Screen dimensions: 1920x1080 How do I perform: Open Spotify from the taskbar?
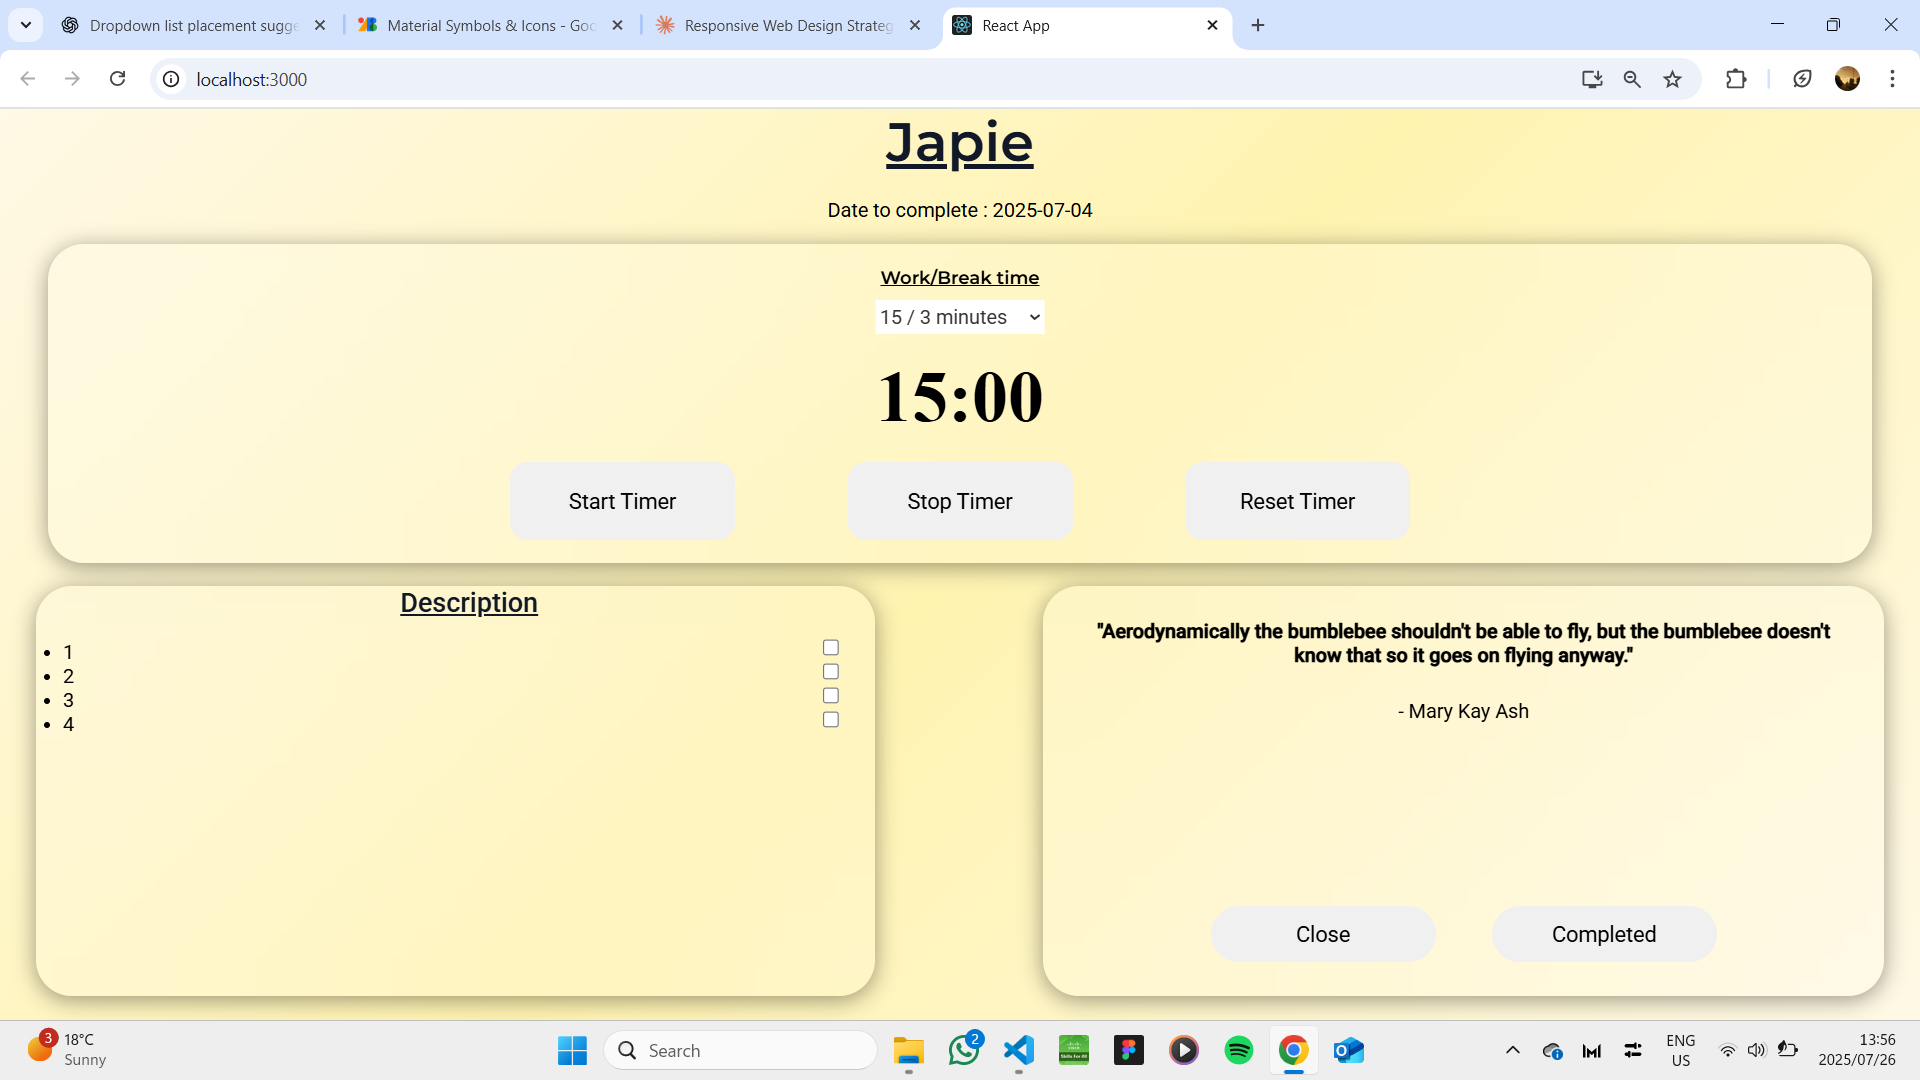click(1238, 1050)
